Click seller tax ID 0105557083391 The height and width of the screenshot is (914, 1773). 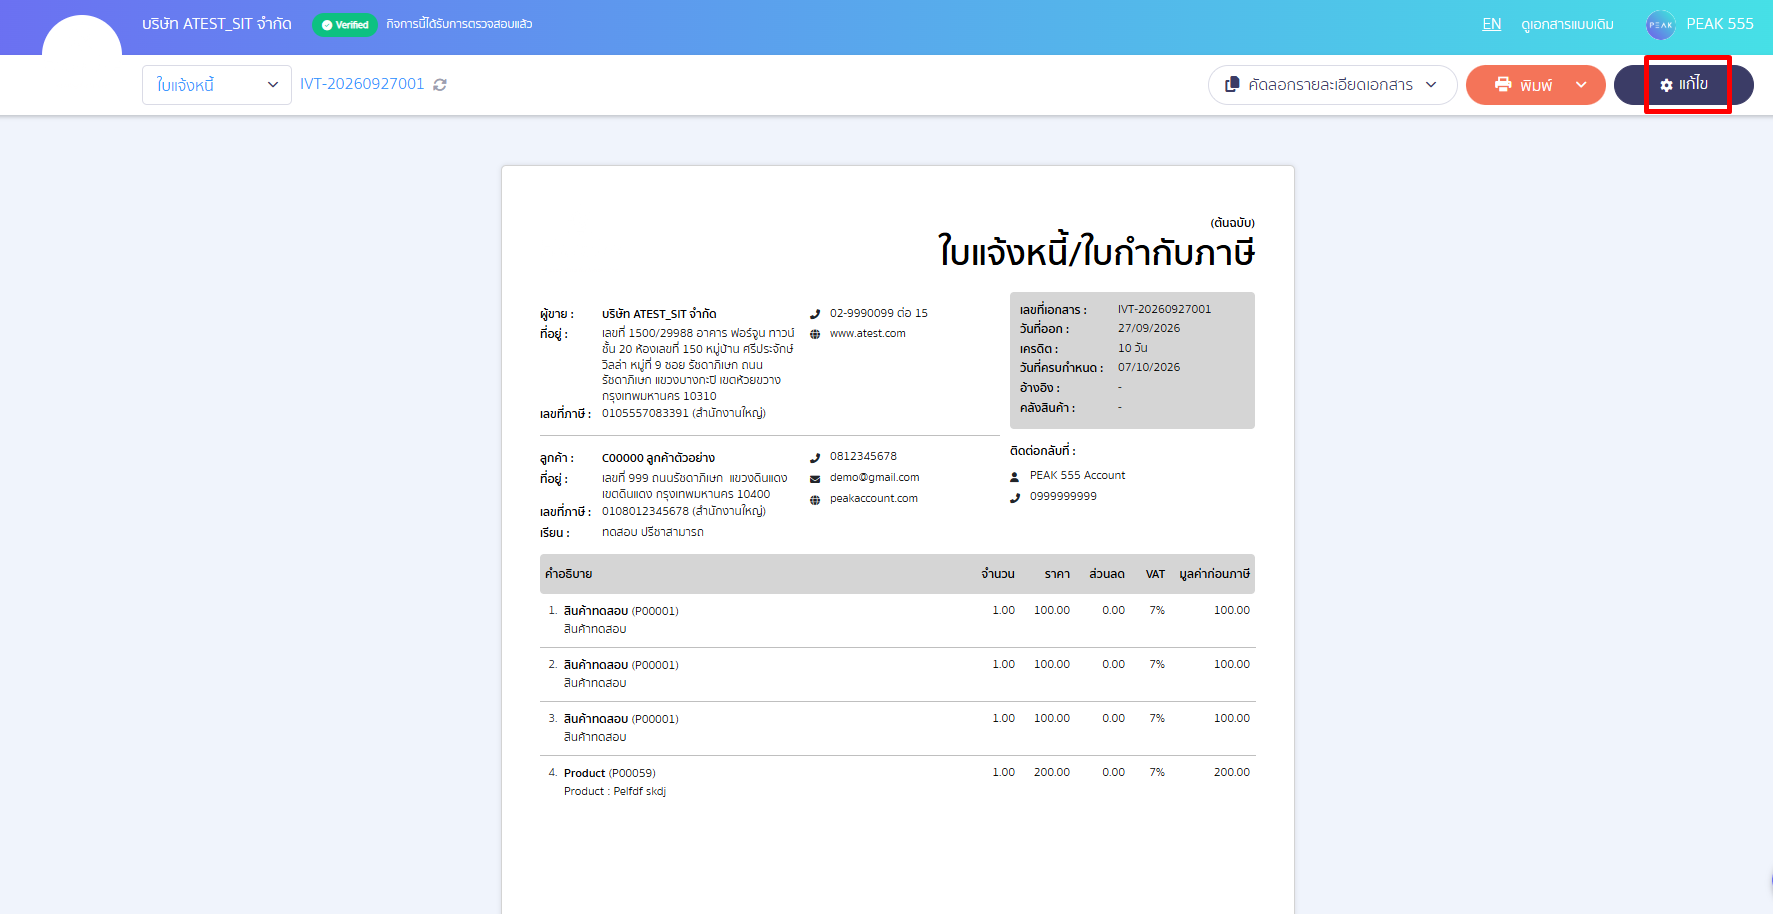click(645, 413)
